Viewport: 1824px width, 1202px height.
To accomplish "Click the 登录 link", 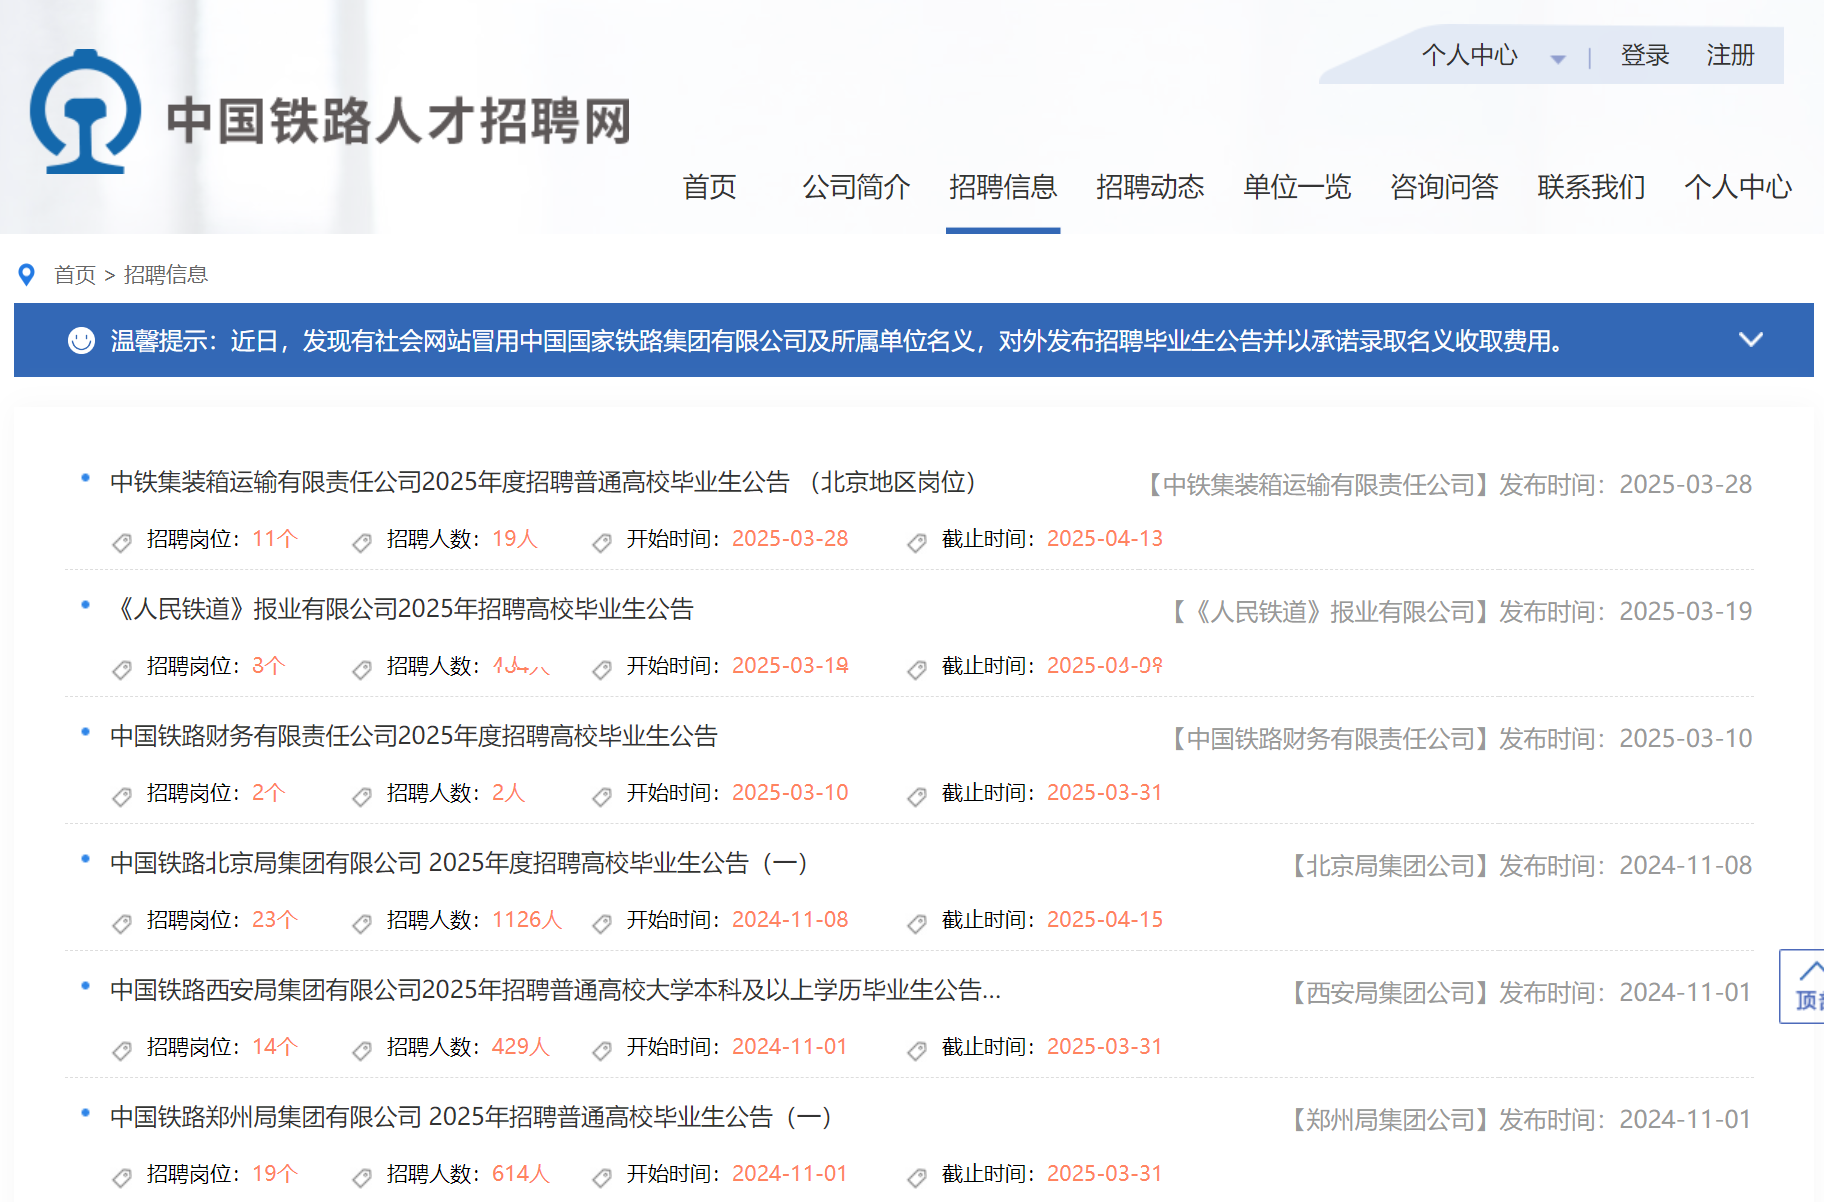I will [1644, 55].
